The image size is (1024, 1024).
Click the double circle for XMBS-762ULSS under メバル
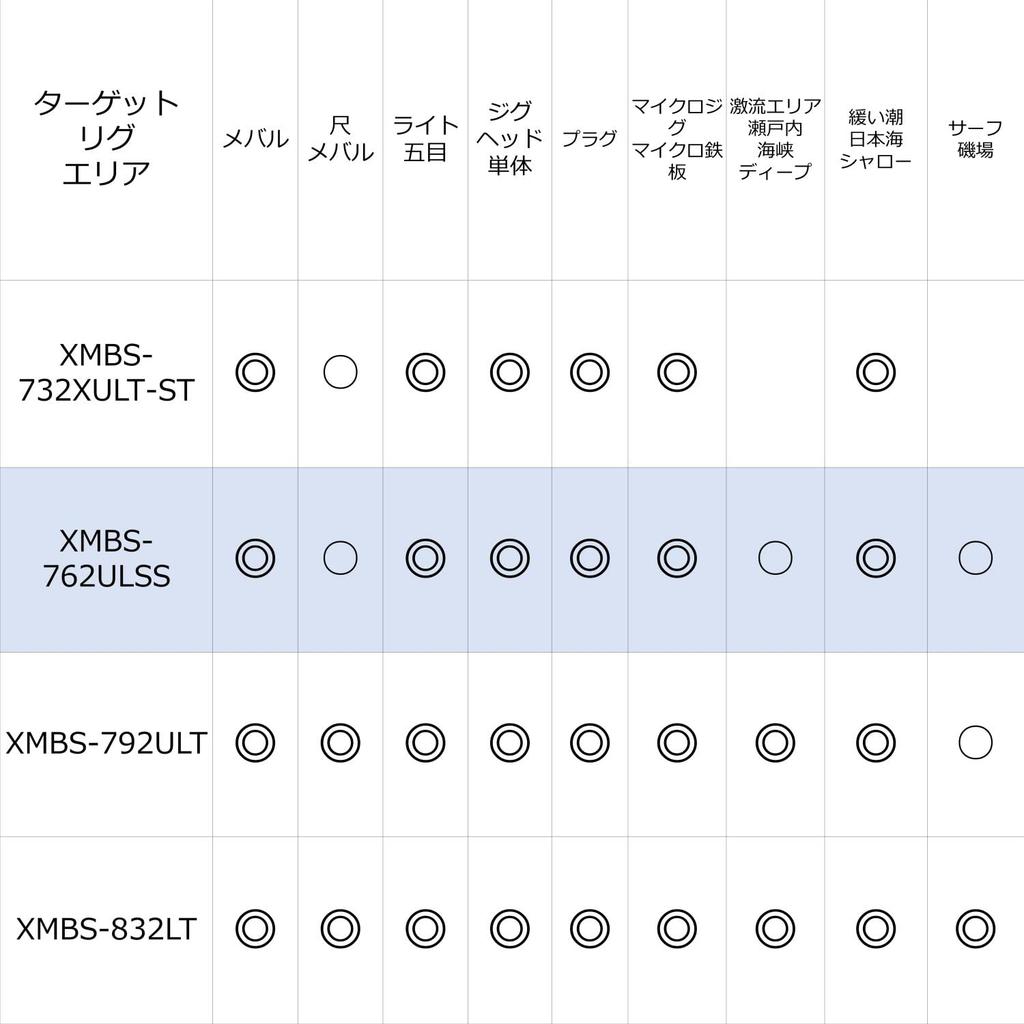[255, 558]
